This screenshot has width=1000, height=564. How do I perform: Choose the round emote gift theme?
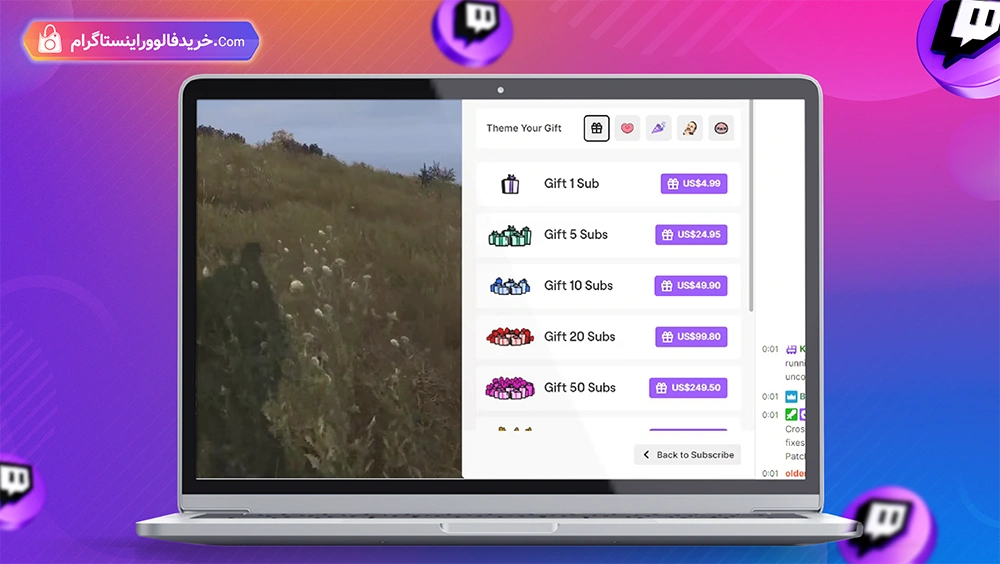tap(721, 128)
